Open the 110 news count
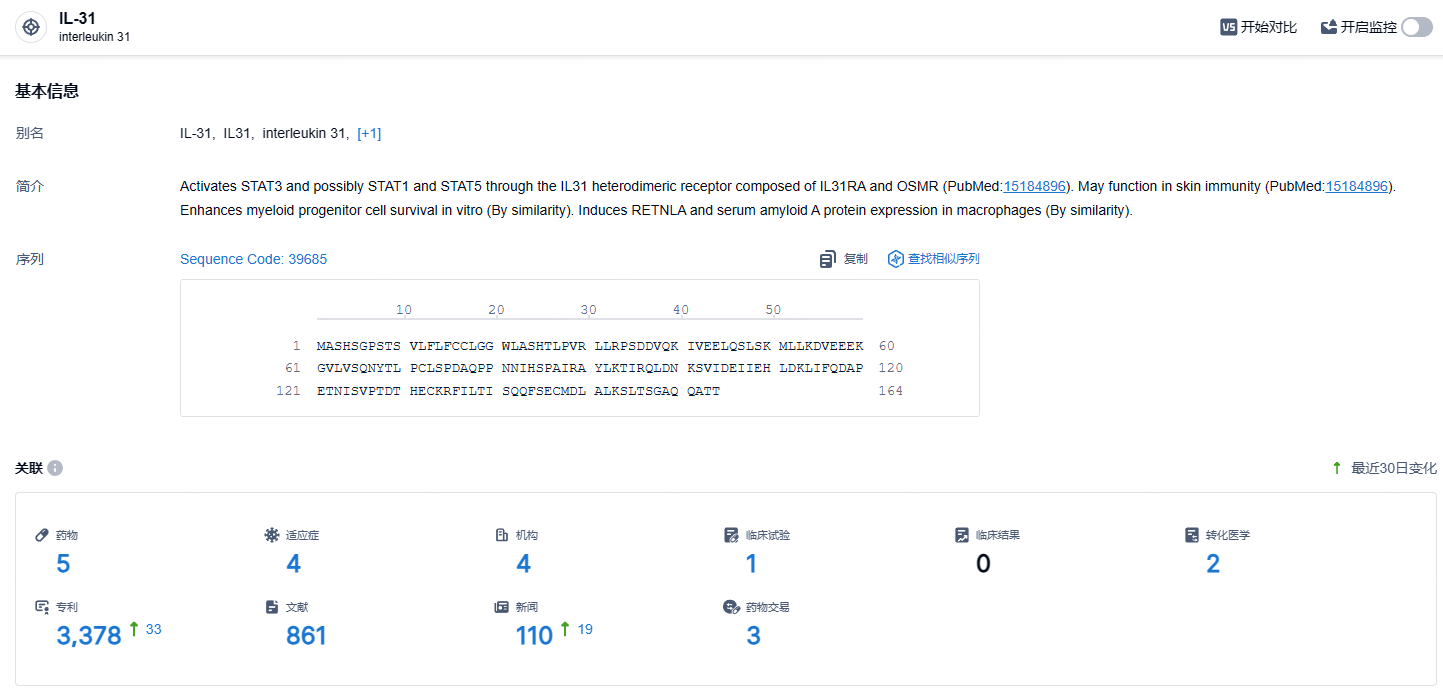1443x692 pixels. [534, 635]
